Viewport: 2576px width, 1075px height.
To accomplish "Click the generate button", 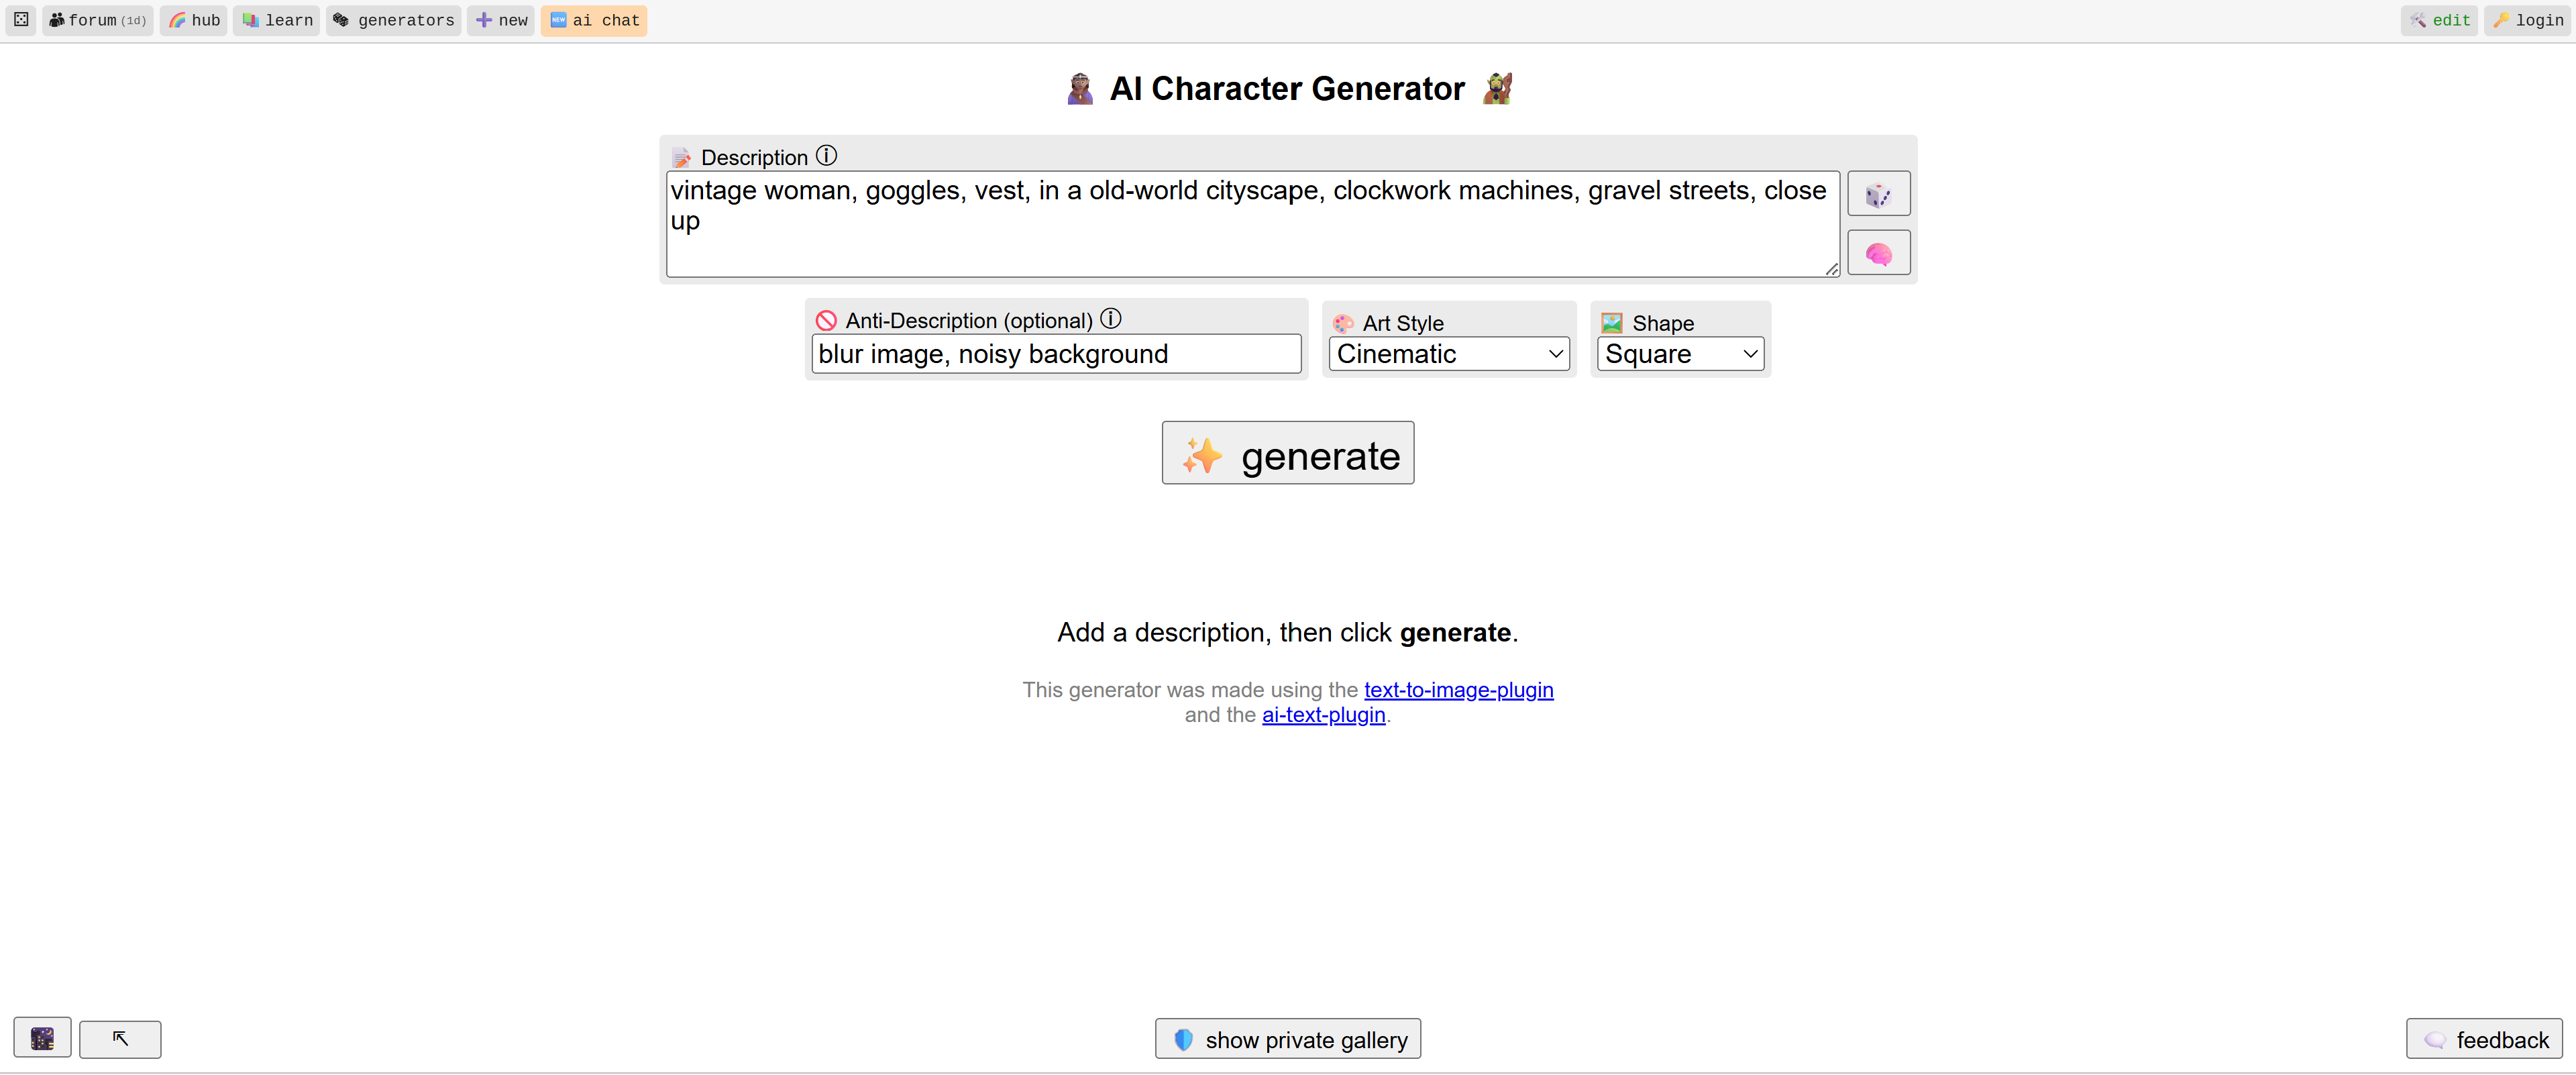I will pos(1287,453).
